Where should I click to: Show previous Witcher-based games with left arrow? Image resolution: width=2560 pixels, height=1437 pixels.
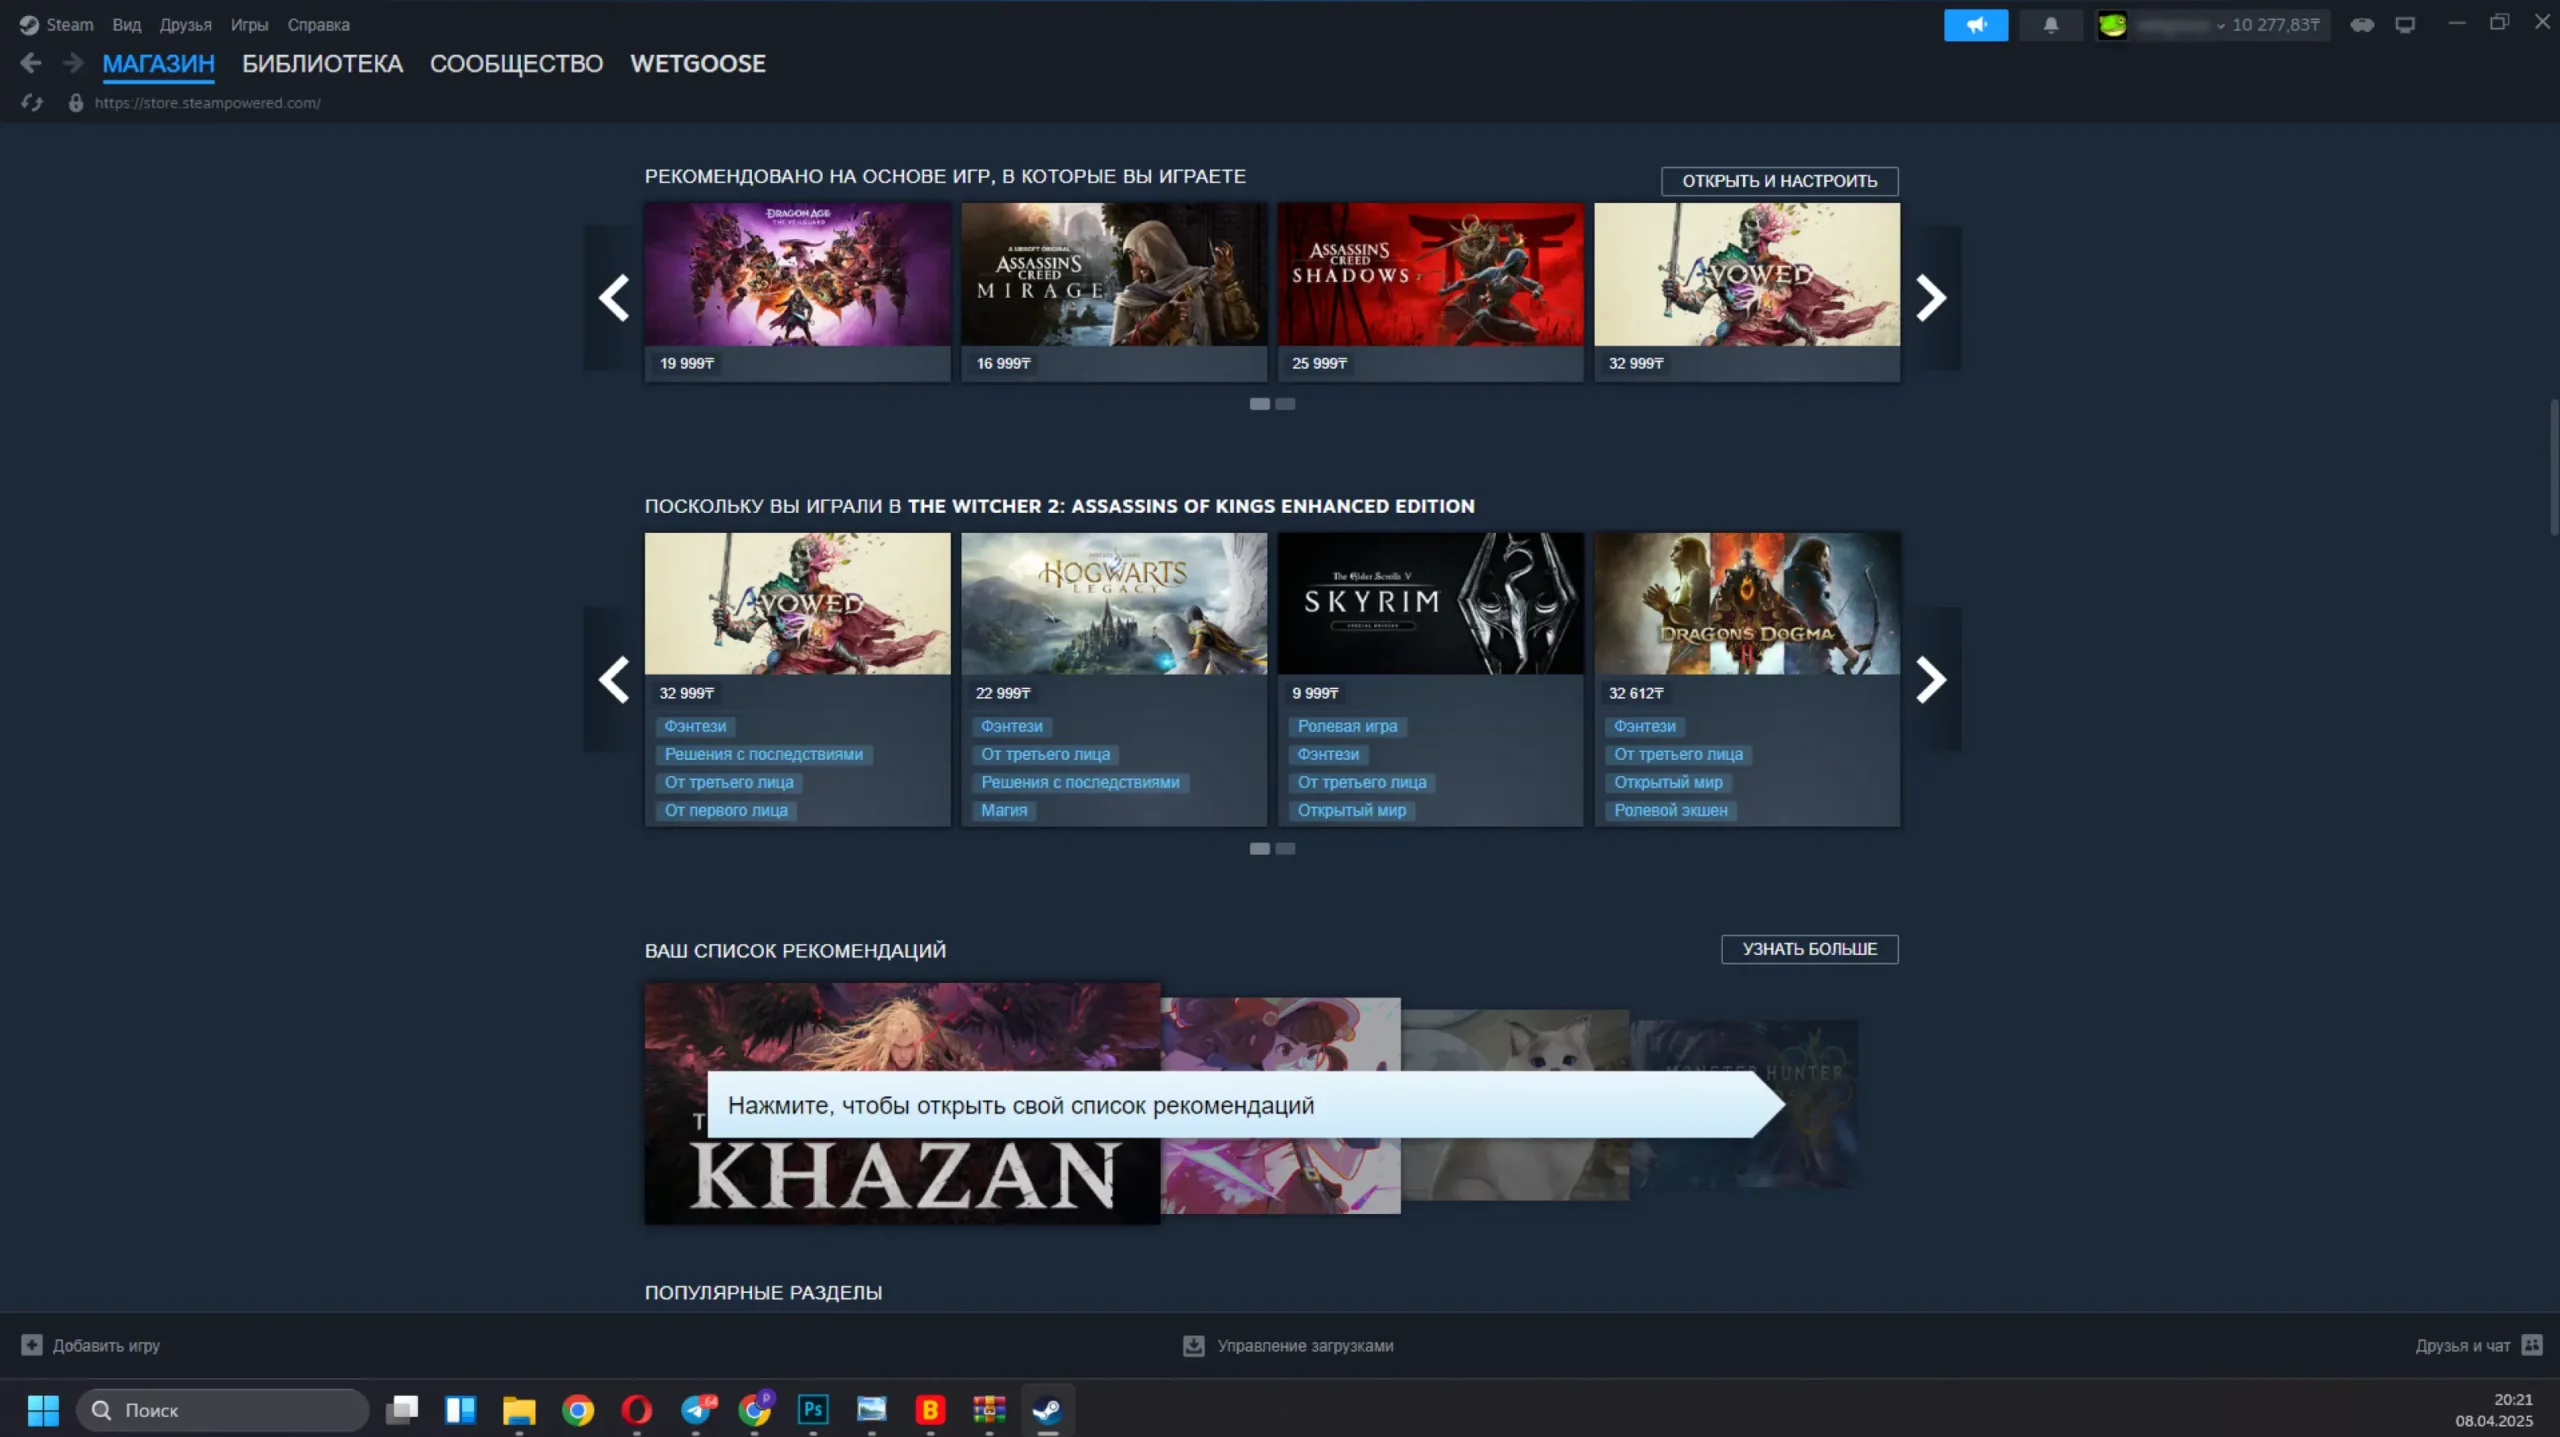pyautogui.click(x=613, y=680)
